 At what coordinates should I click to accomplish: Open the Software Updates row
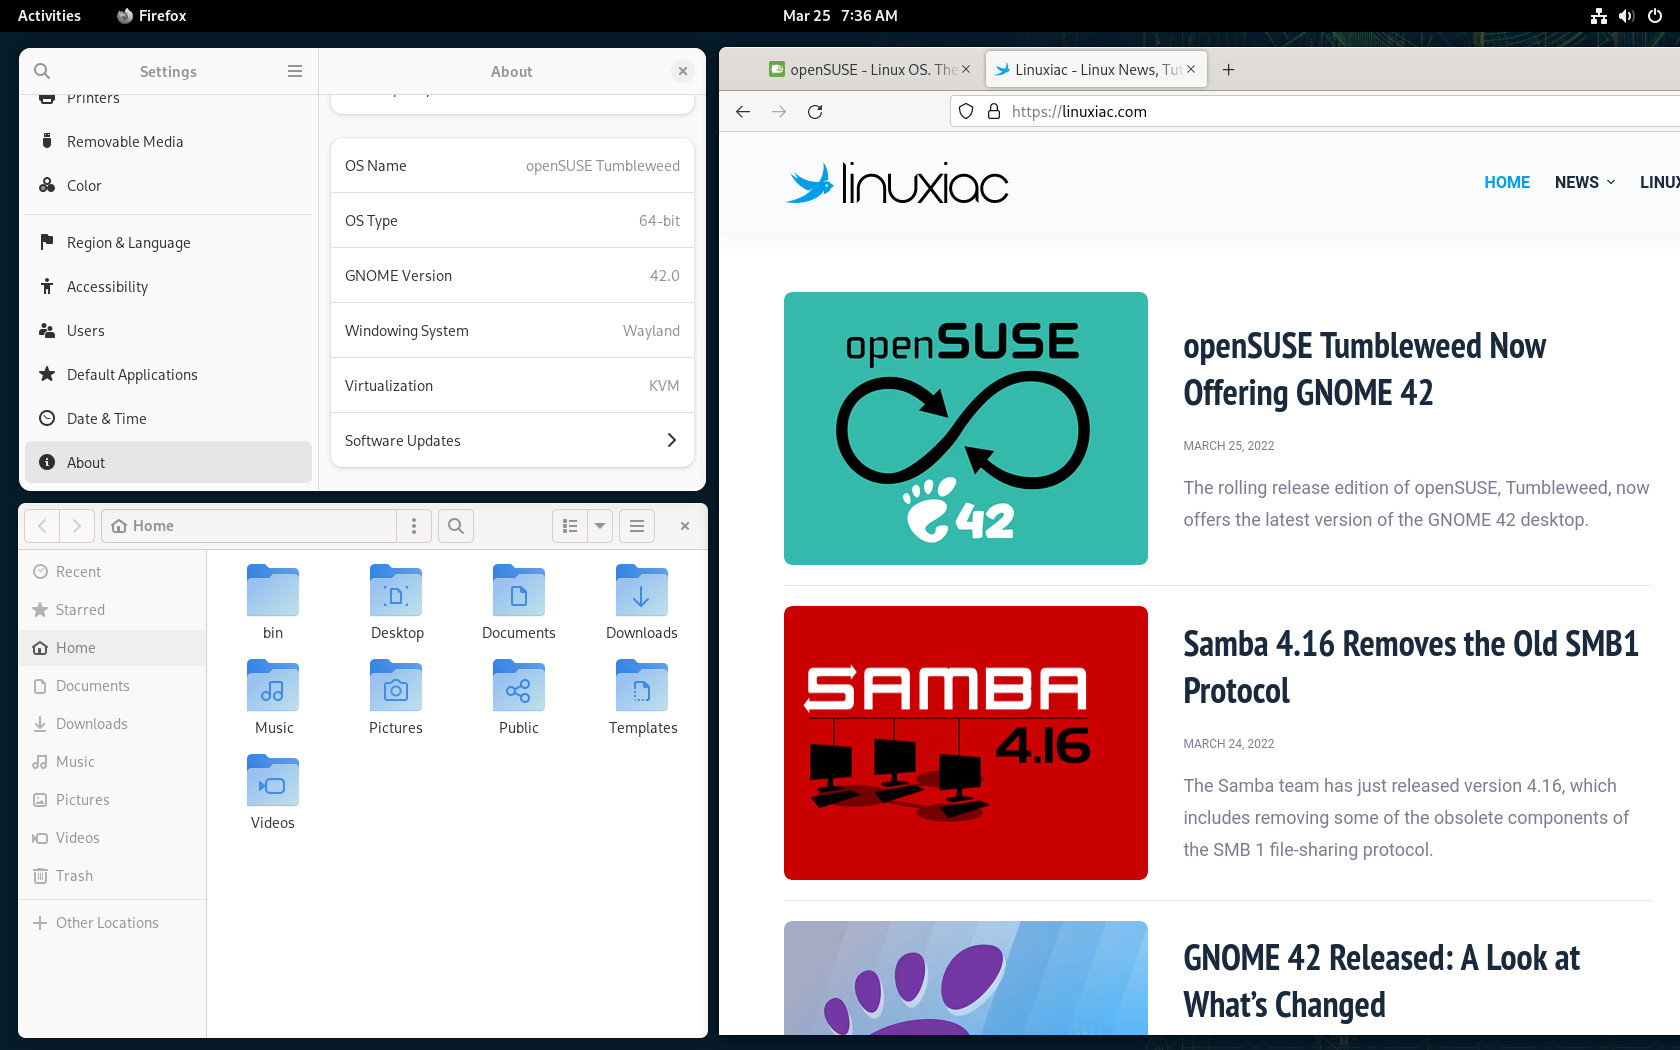pyautogui.click(x=512, y=441)
